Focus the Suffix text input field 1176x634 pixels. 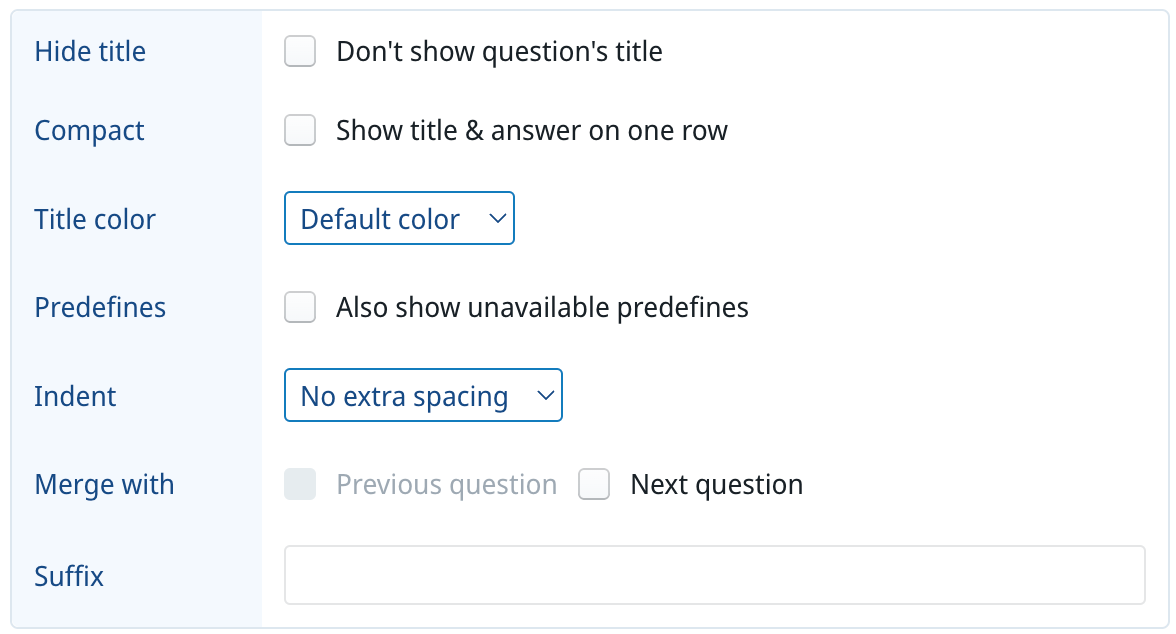coord(714,575)
